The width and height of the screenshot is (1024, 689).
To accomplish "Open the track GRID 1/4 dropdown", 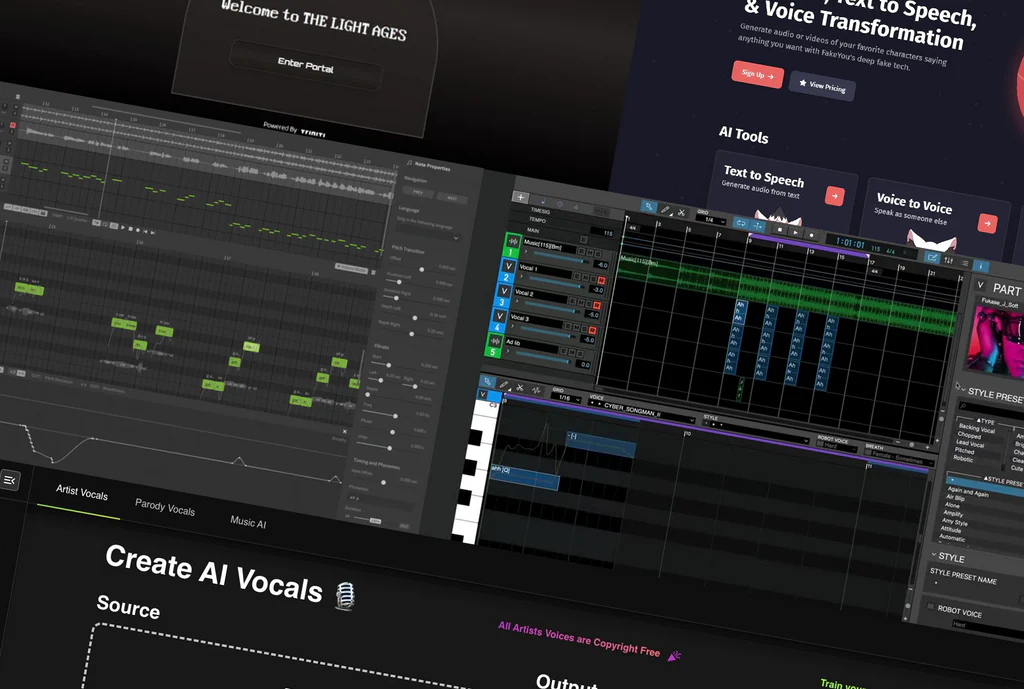I will coord(709,220).
